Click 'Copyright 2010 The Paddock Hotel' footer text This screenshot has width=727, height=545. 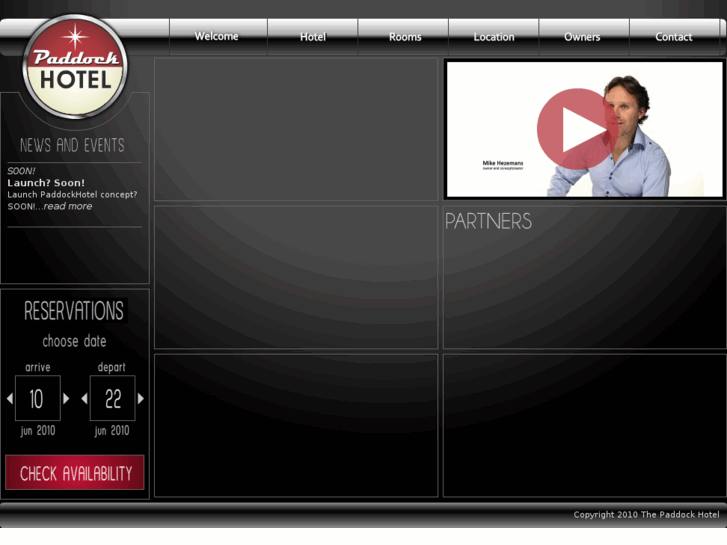point(646,514)
